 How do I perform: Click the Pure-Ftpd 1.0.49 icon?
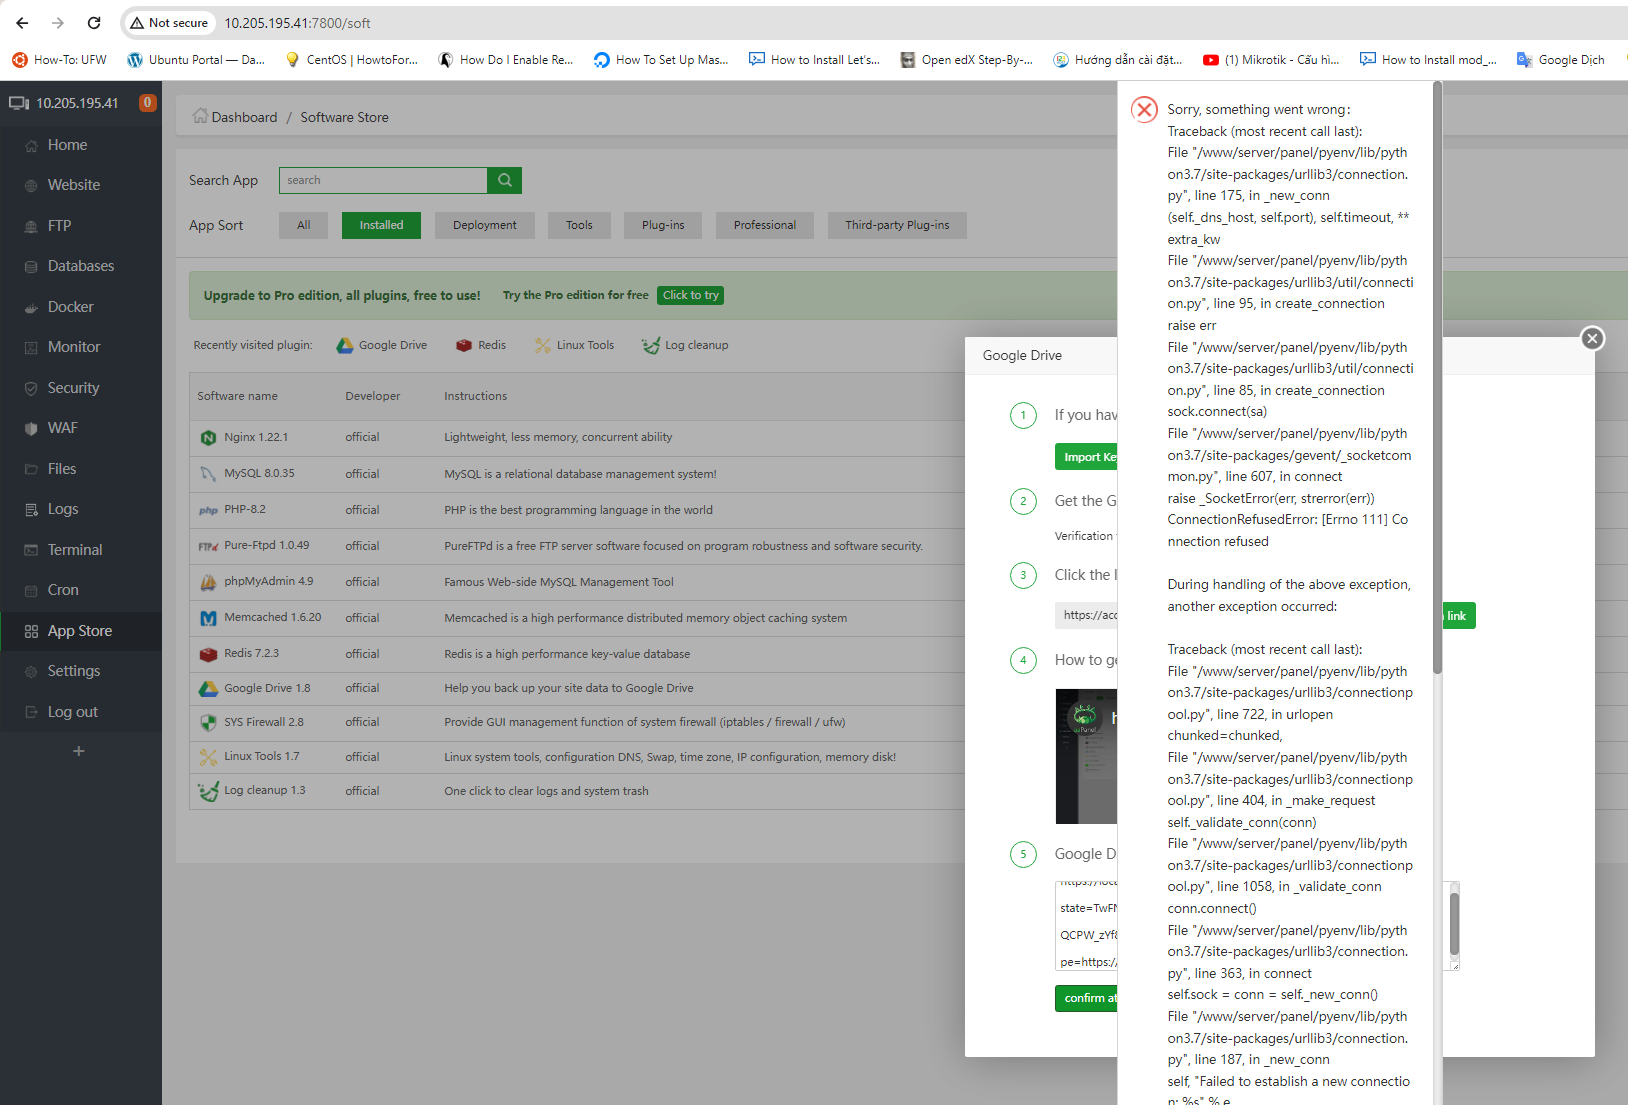(208, 546)
